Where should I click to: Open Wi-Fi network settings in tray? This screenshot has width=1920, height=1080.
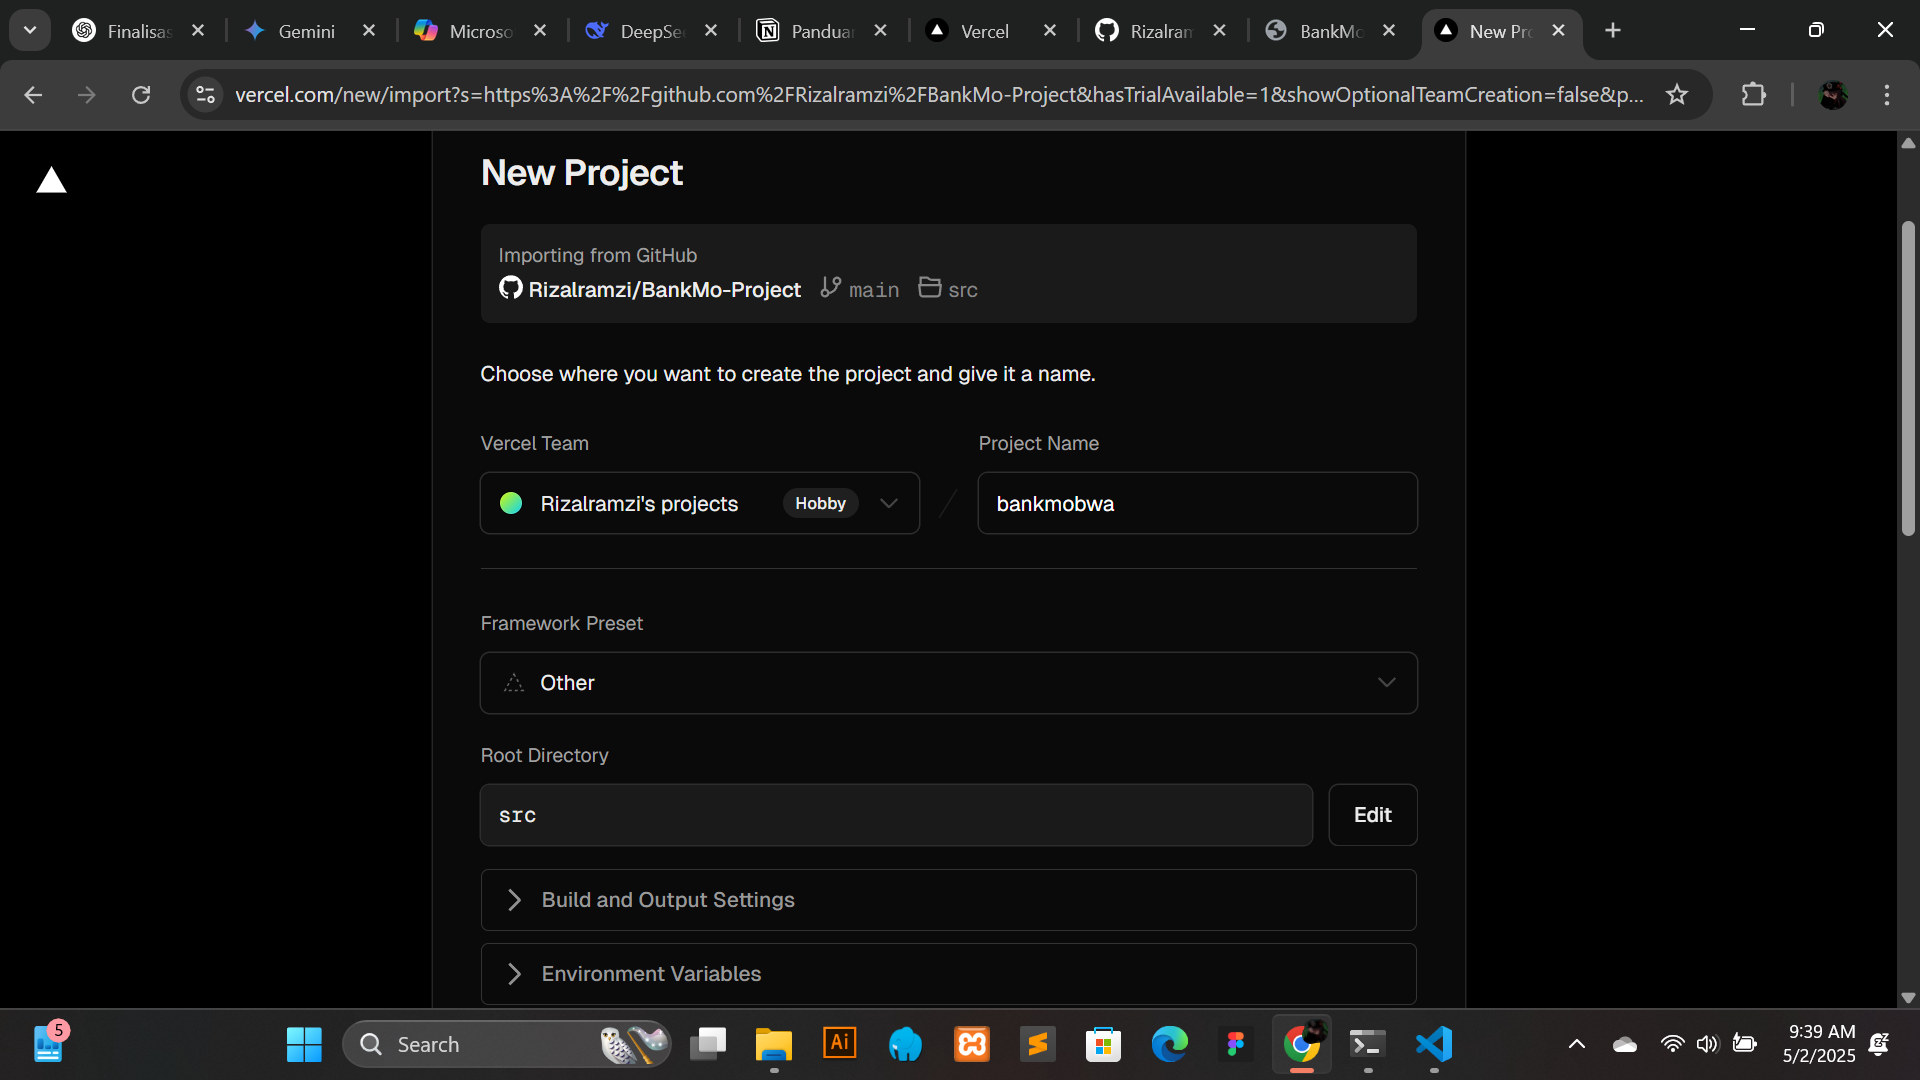(1672, 1045)
